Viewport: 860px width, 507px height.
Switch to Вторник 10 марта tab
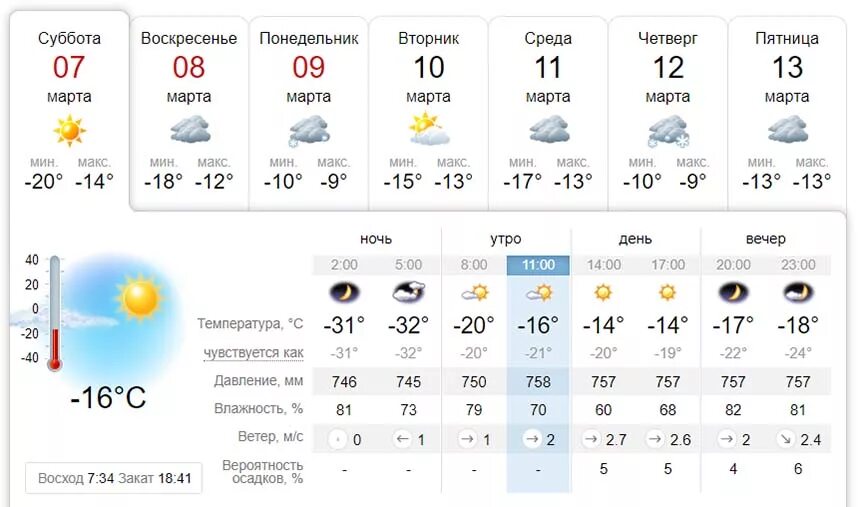[x=428, y=112]
